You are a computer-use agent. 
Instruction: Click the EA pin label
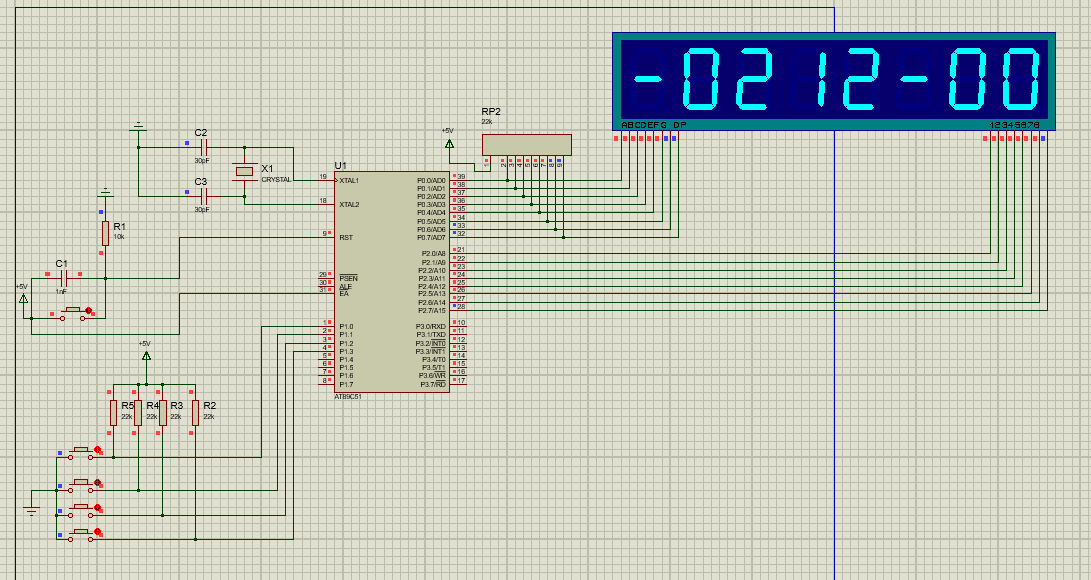tap(344, 293)
